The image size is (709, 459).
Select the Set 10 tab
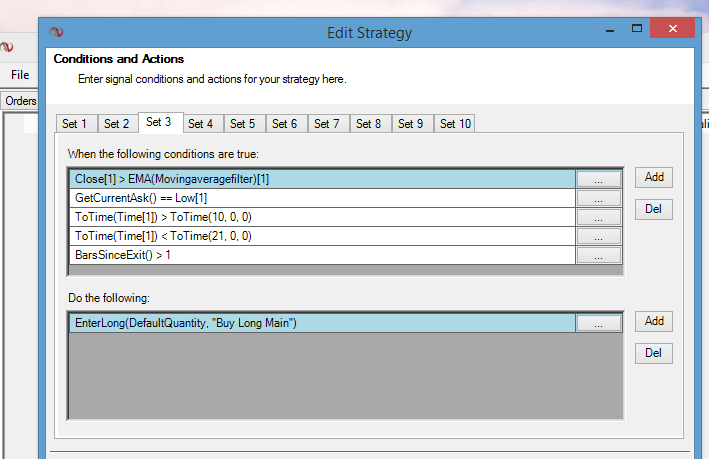click(455, 124)
